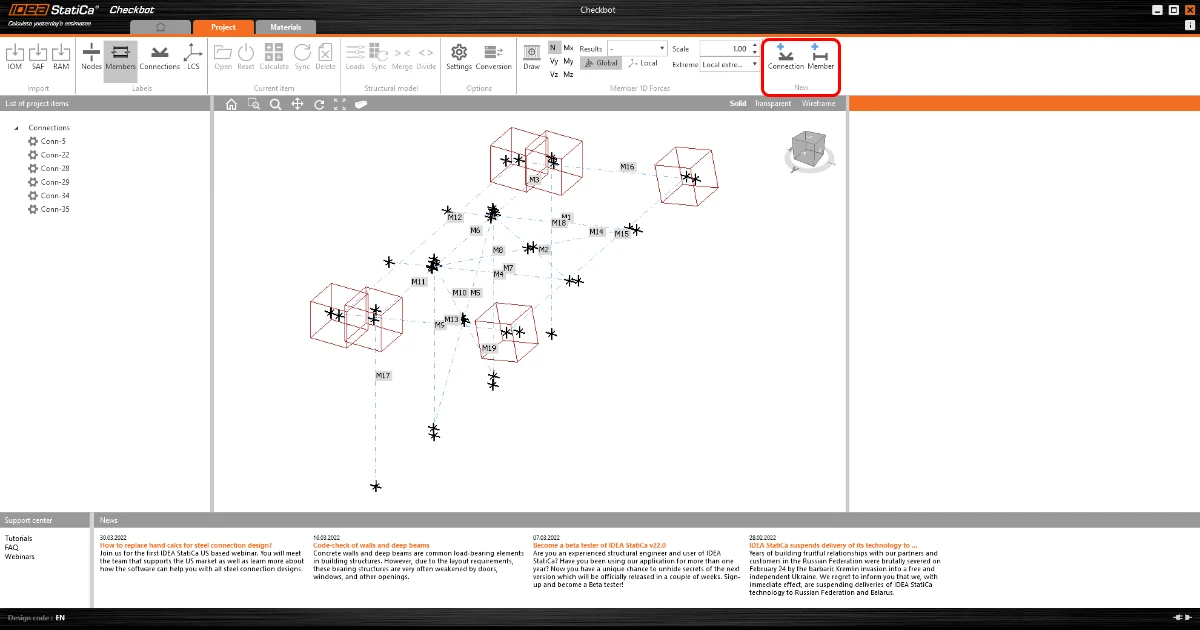
Task: Open the home tab with house icon
Action: (160, 27)
